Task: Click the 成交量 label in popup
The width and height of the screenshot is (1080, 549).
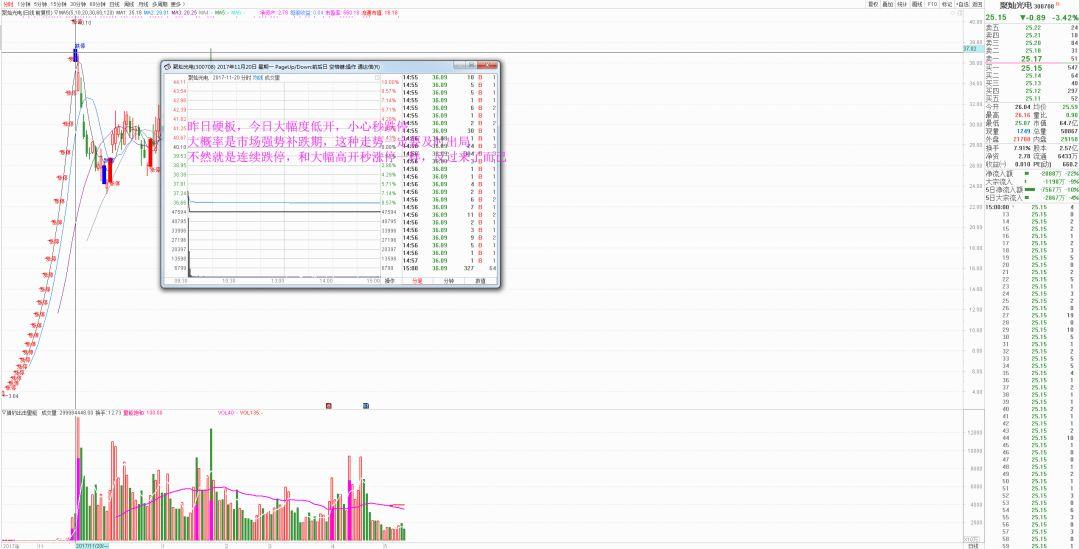Action: 271,78
